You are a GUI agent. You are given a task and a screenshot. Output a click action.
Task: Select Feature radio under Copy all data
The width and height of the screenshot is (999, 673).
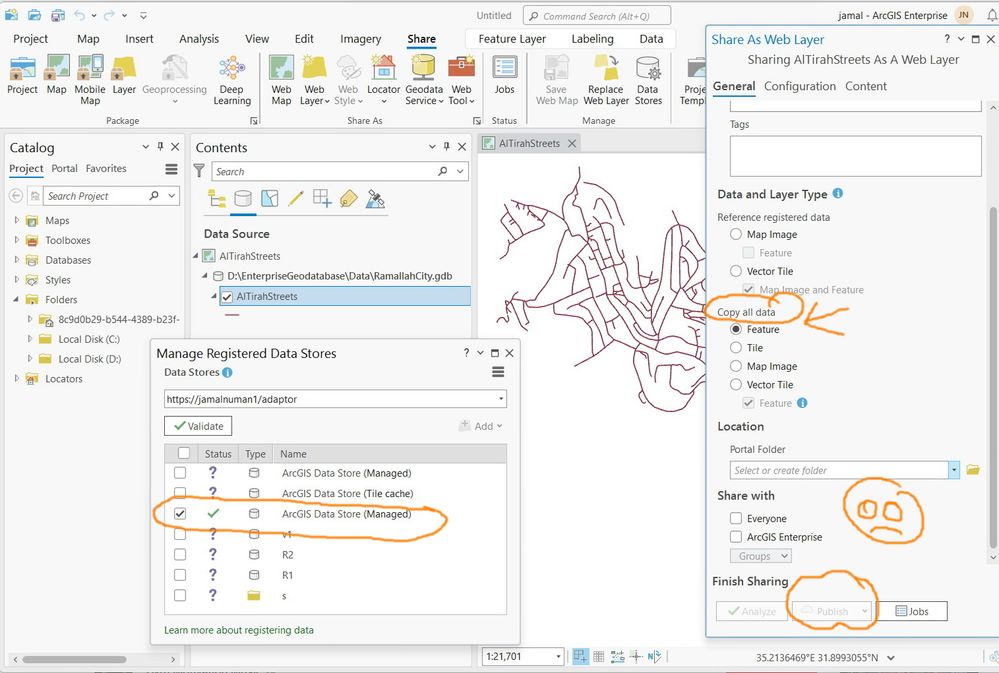[736, 329]
